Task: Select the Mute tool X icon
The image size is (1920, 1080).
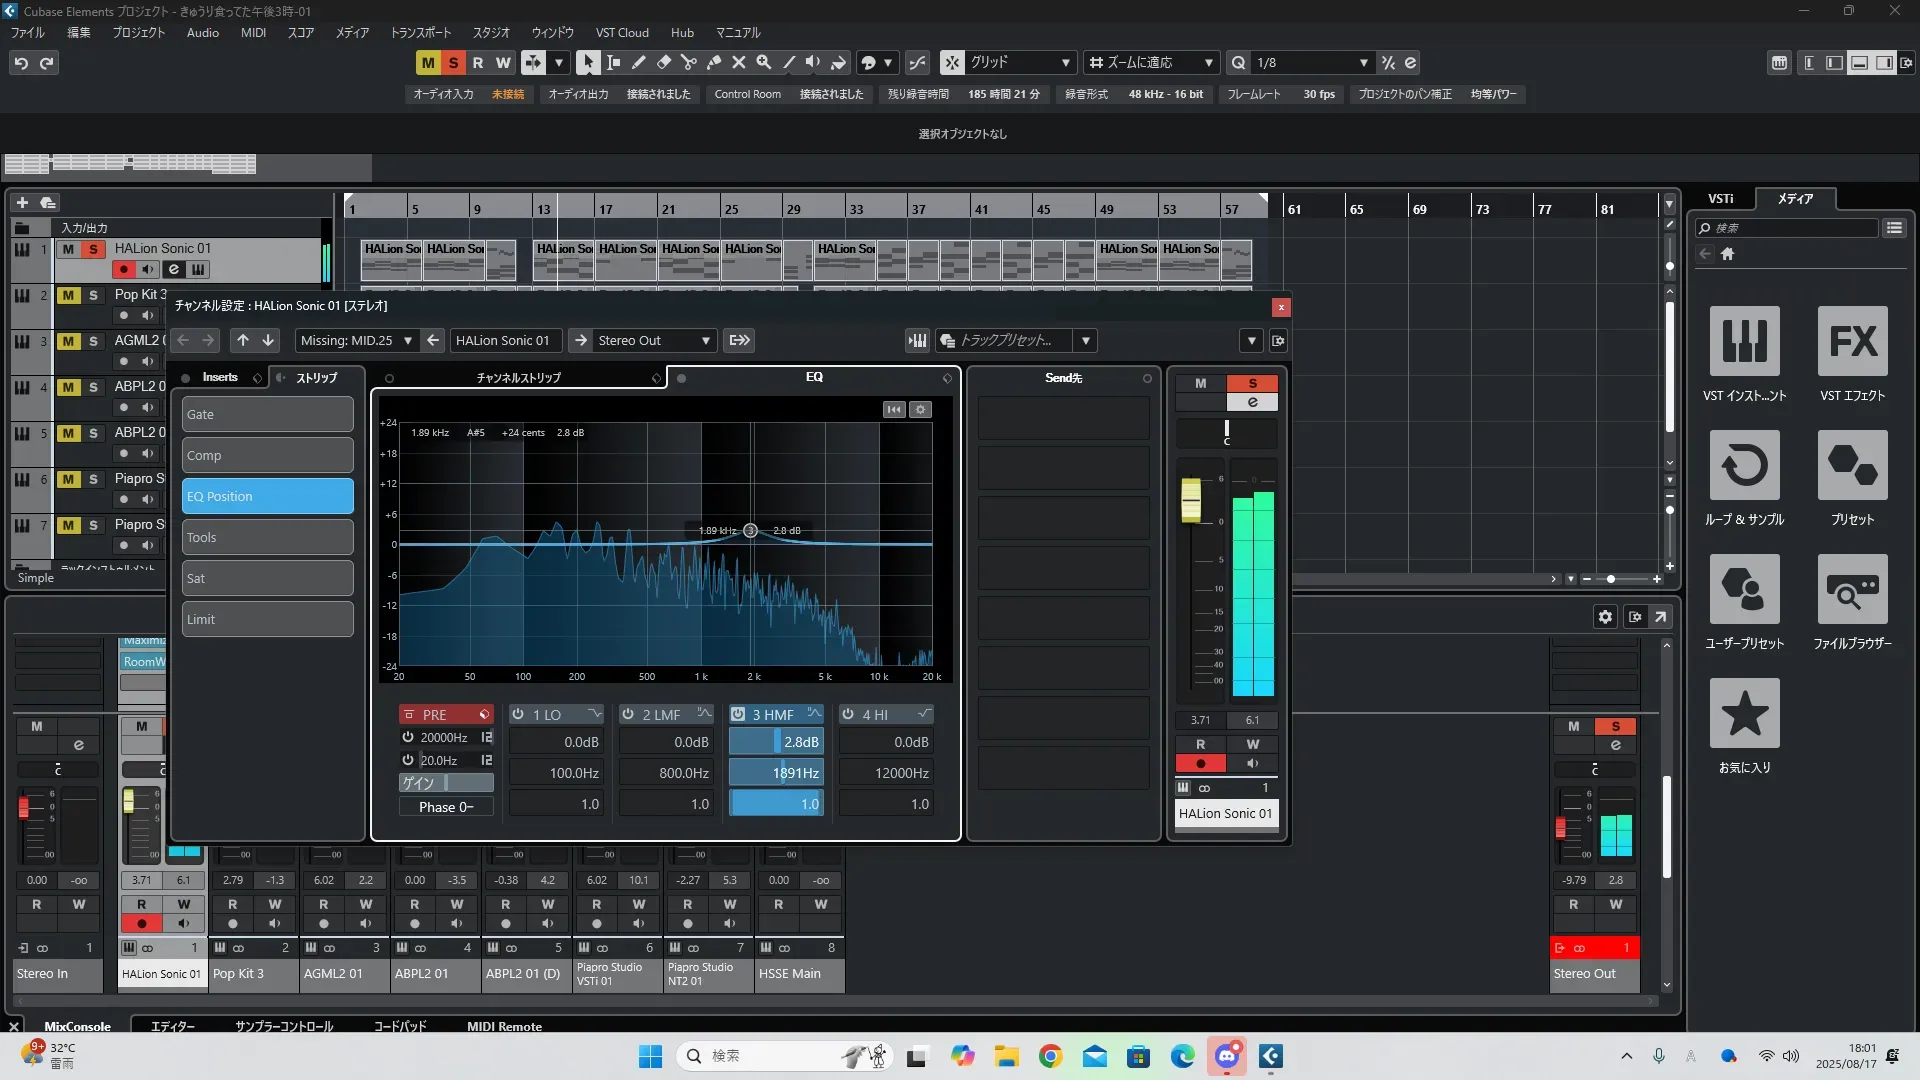Action: (739, 62)
